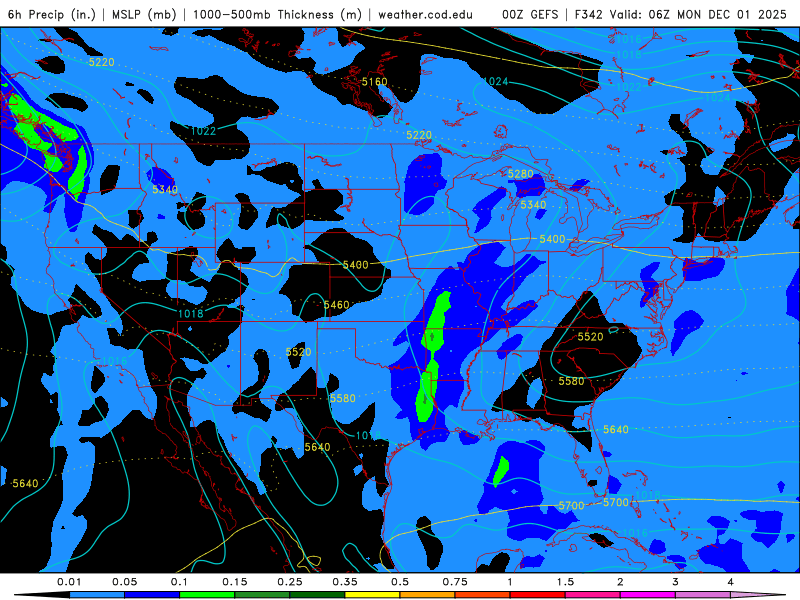Click the 1024 label over Hudson Bay
Viewport: 800px width, 600px height.
pyautogui.click(x=495, y=81)
